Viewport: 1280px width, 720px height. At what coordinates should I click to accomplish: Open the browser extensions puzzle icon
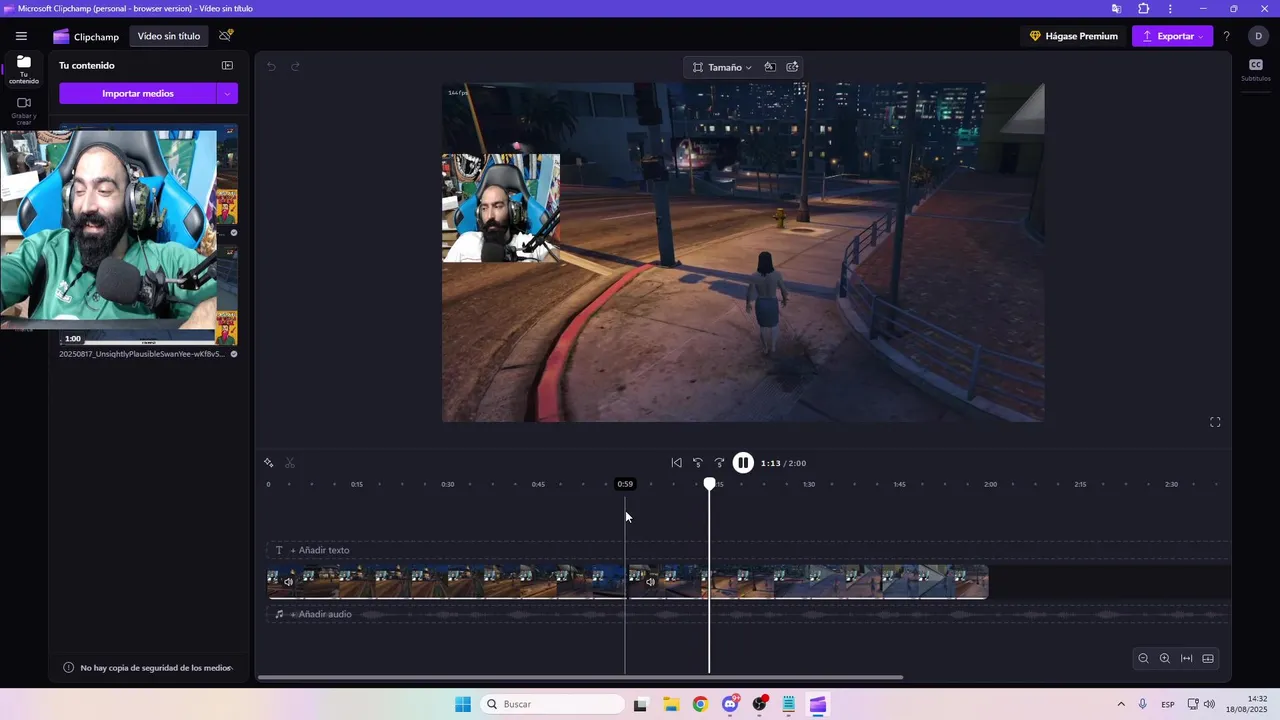click(x=1143, y=8)
